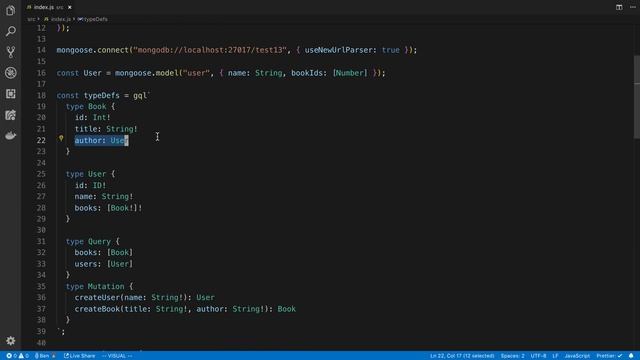Click the 'bookIds' field on line 16
Screen dimensions: 640x360
tap(307, 73)
